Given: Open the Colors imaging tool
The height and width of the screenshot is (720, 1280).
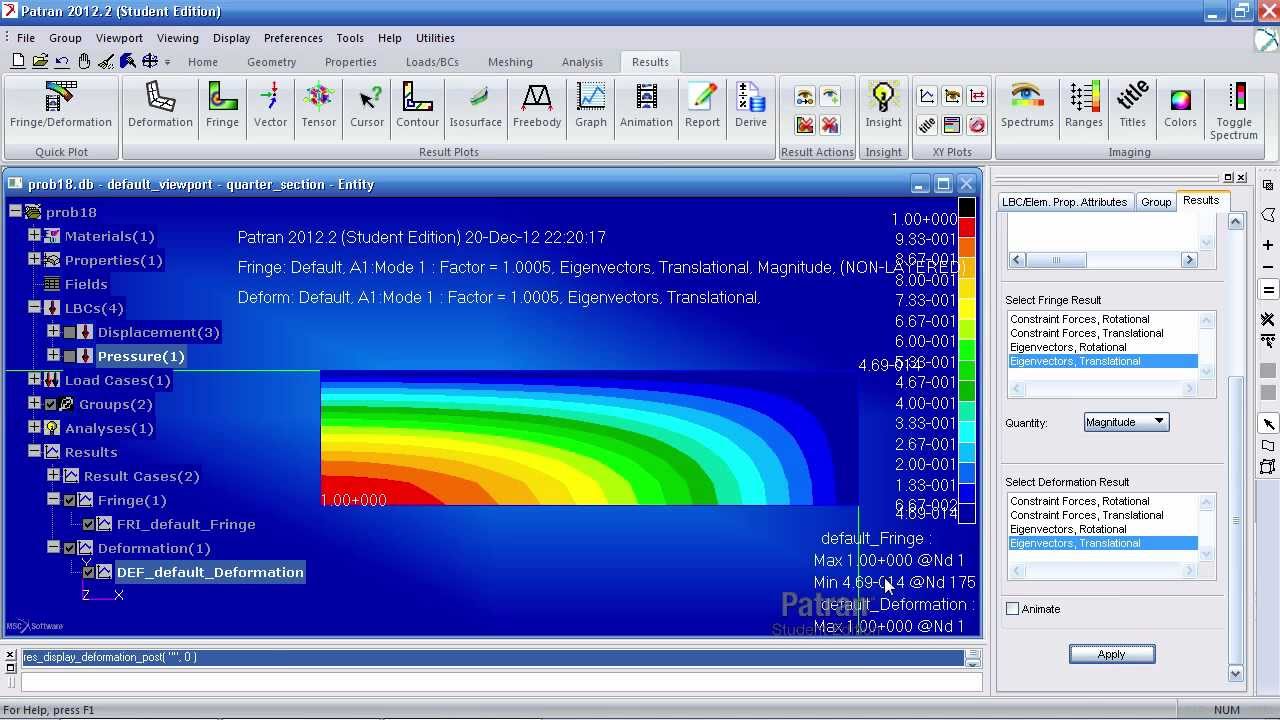Looking at the screenshot, I should (1180, 106).
